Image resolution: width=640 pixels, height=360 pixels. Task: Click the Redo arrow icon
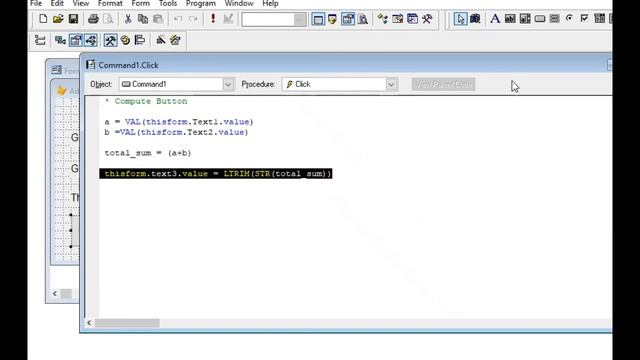coord(193,19)
